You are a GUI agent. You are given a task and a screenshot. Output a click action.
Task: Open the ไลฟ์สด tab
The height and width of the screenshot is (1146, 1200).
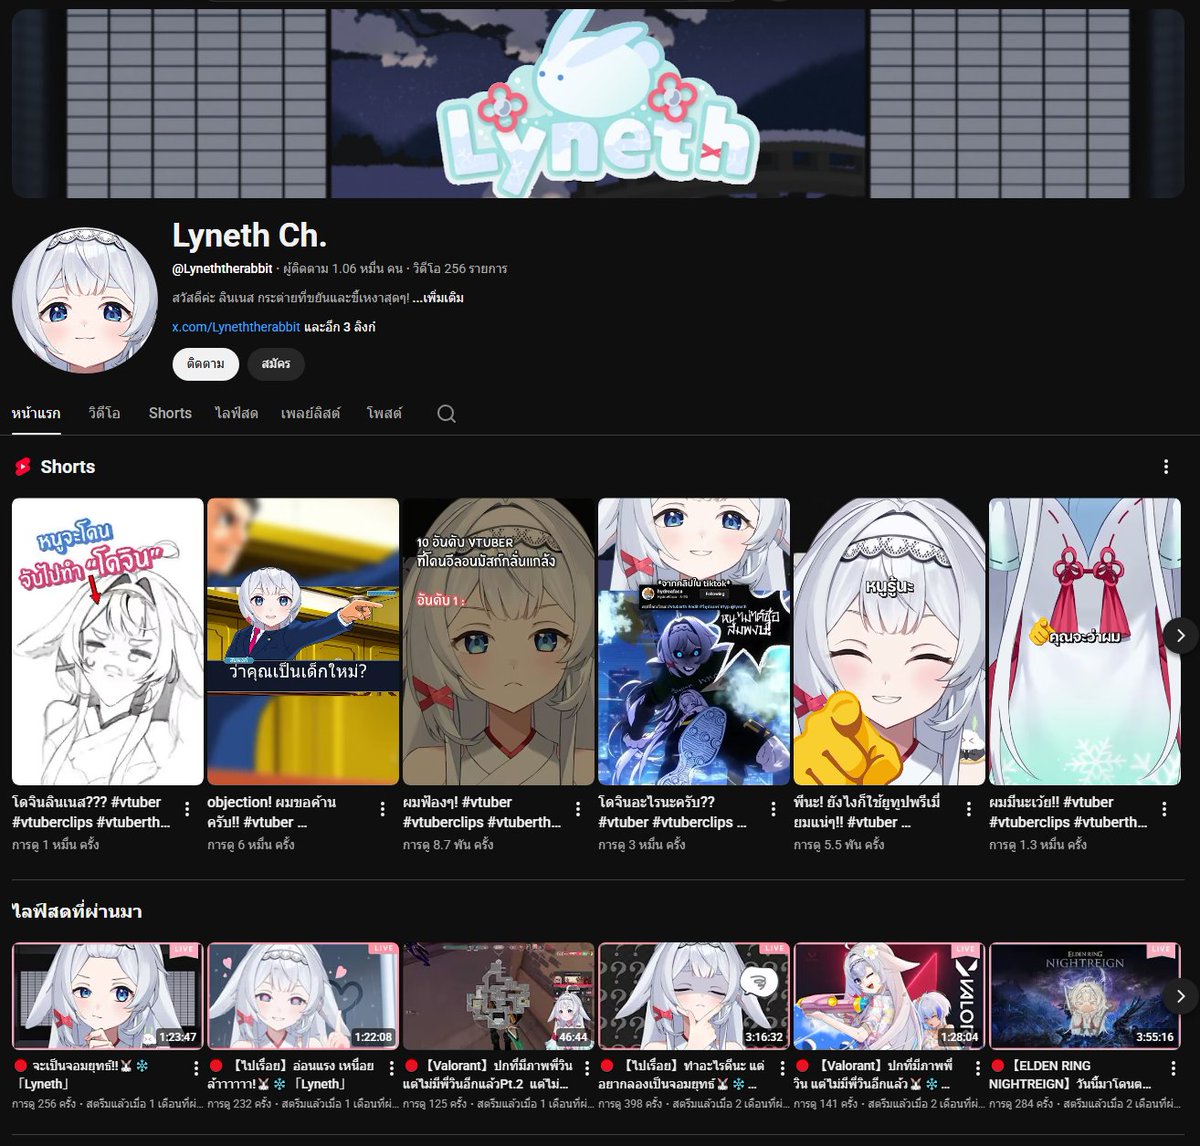pos(236,413)
